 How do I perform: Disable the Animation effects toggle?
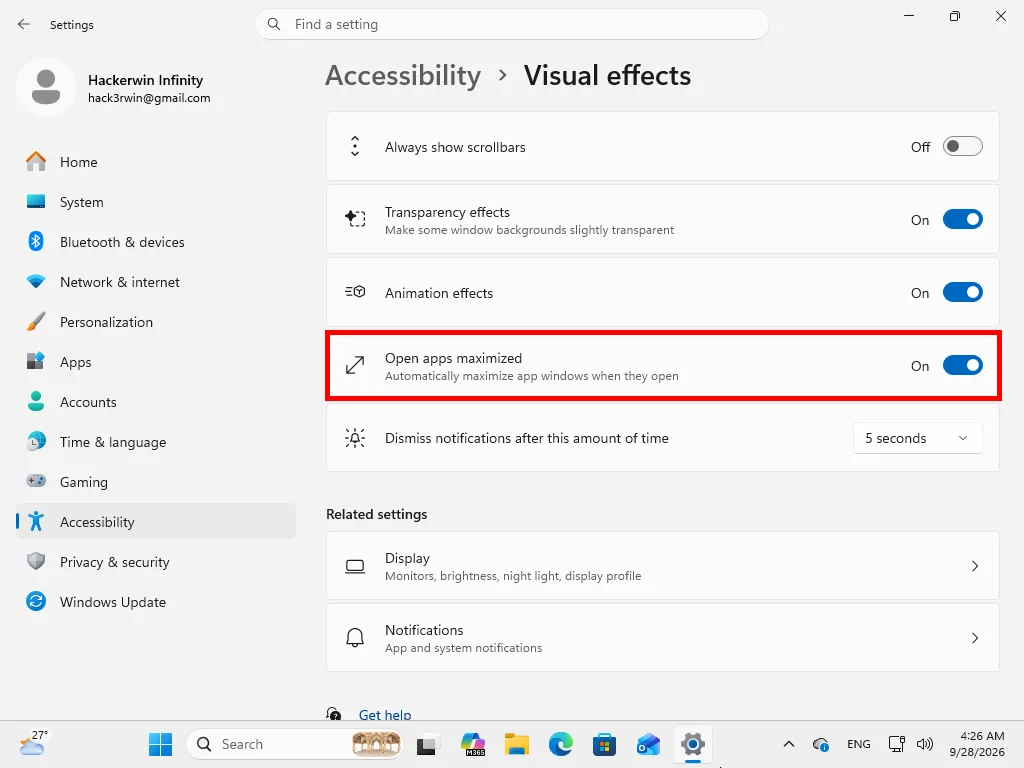click(962, 293)
